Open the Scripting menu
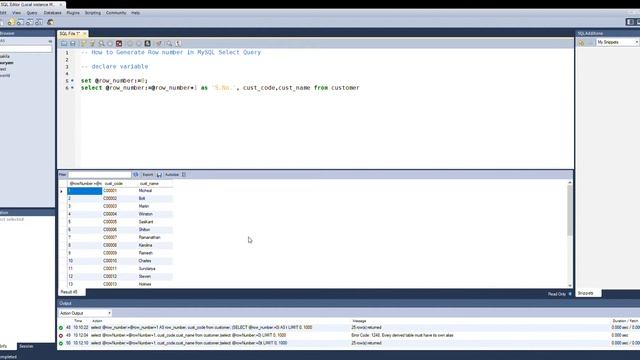 [x=93, y=13]
